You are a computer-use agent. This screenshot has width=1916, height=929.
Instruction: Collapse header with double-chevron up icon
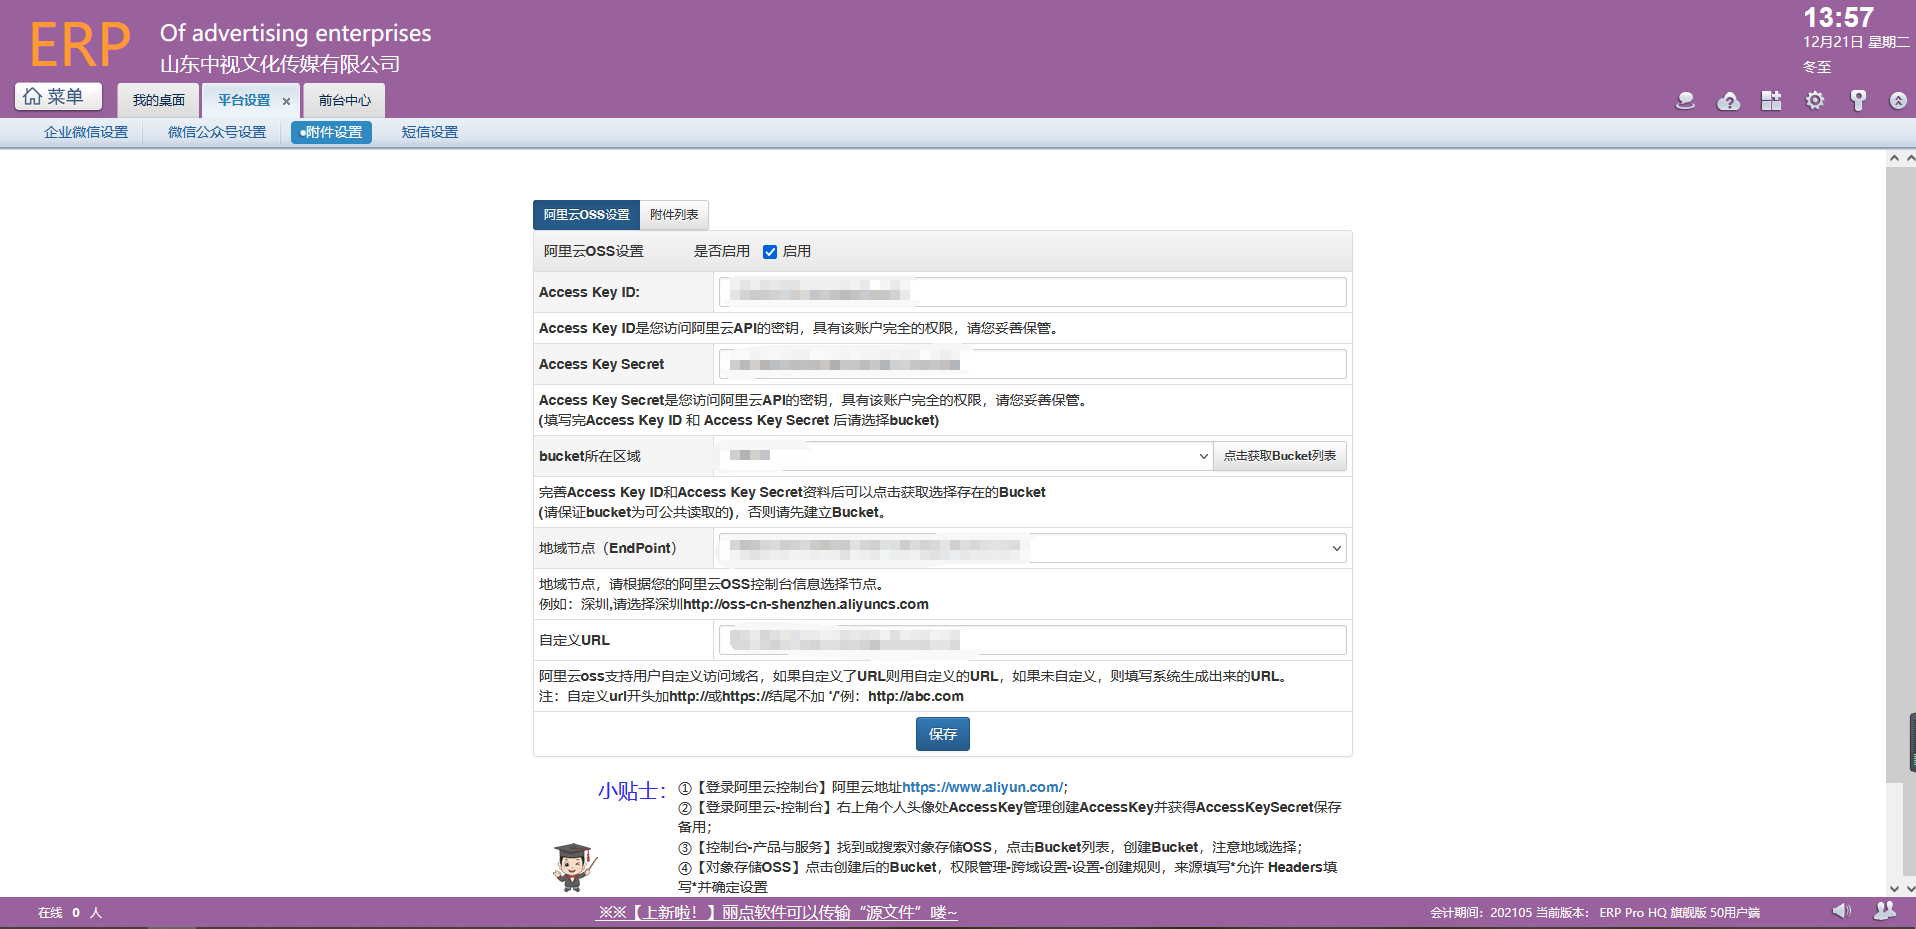1898,100
